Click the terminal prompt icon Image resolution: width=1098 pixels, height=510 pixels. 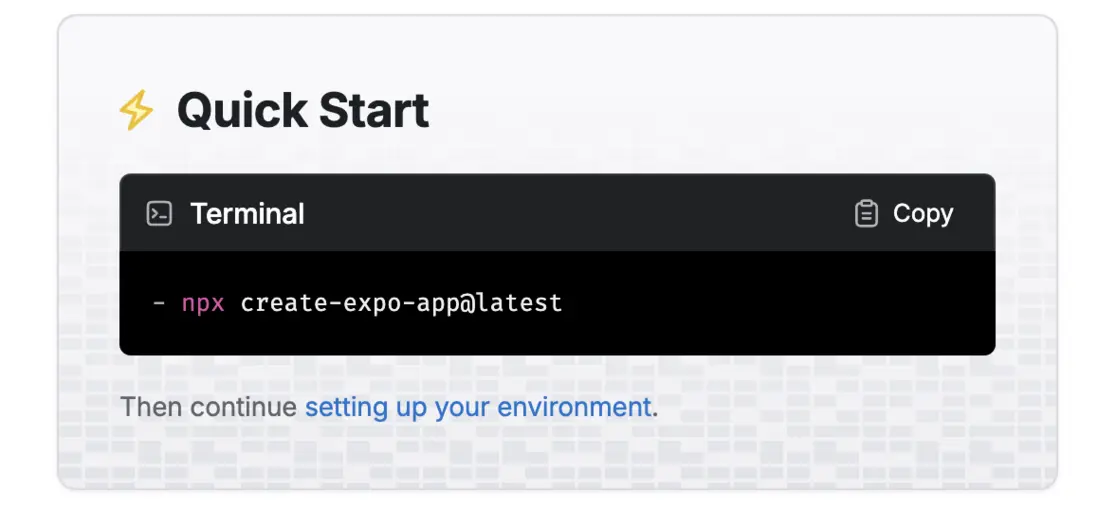coord(159,214)
